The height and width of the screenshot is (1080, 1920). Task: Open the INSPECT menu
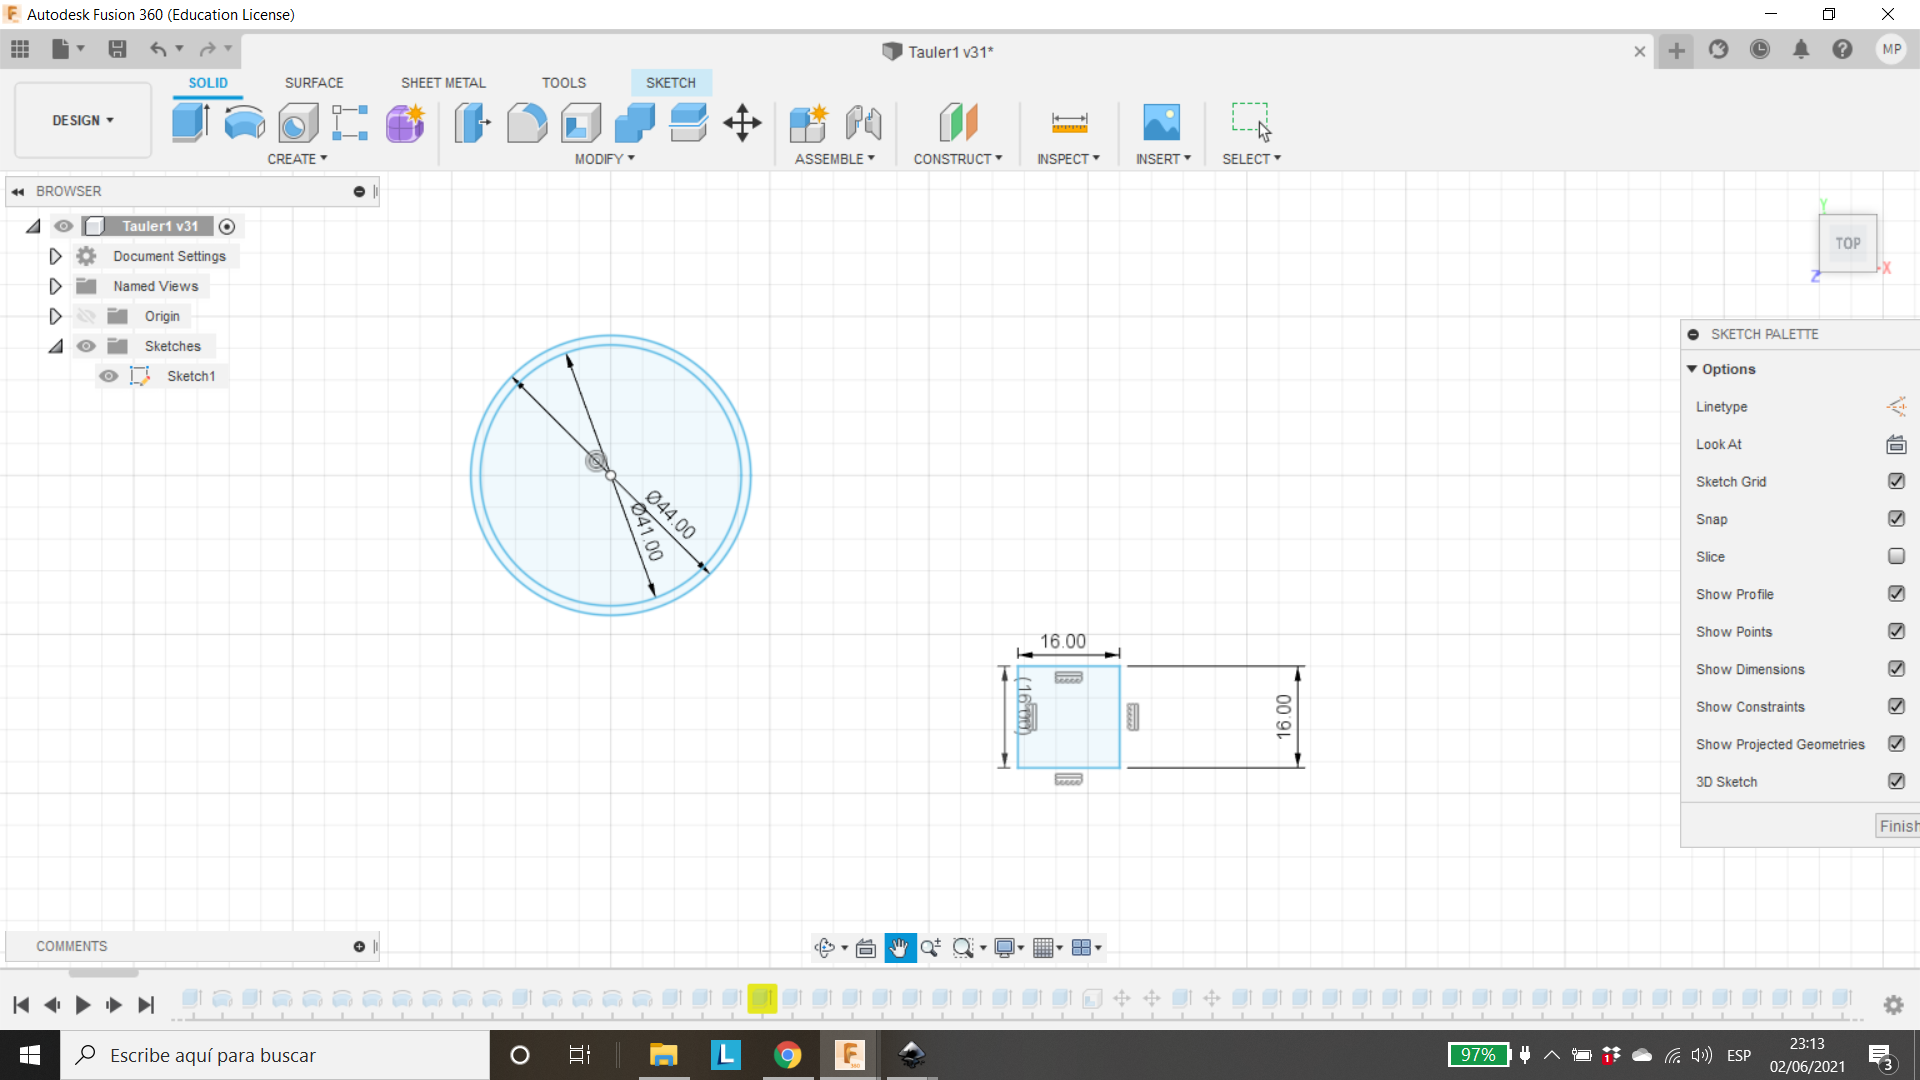[x=1067, y=158]
